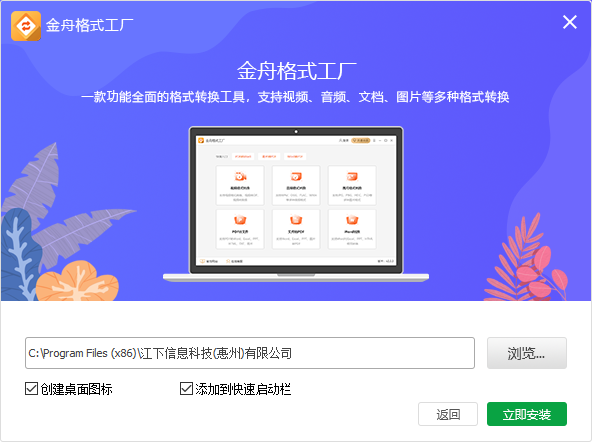Click the orange 金舟格式工厂 logo icon
This screenshot has width=592, height=442.
coord(26,26)
